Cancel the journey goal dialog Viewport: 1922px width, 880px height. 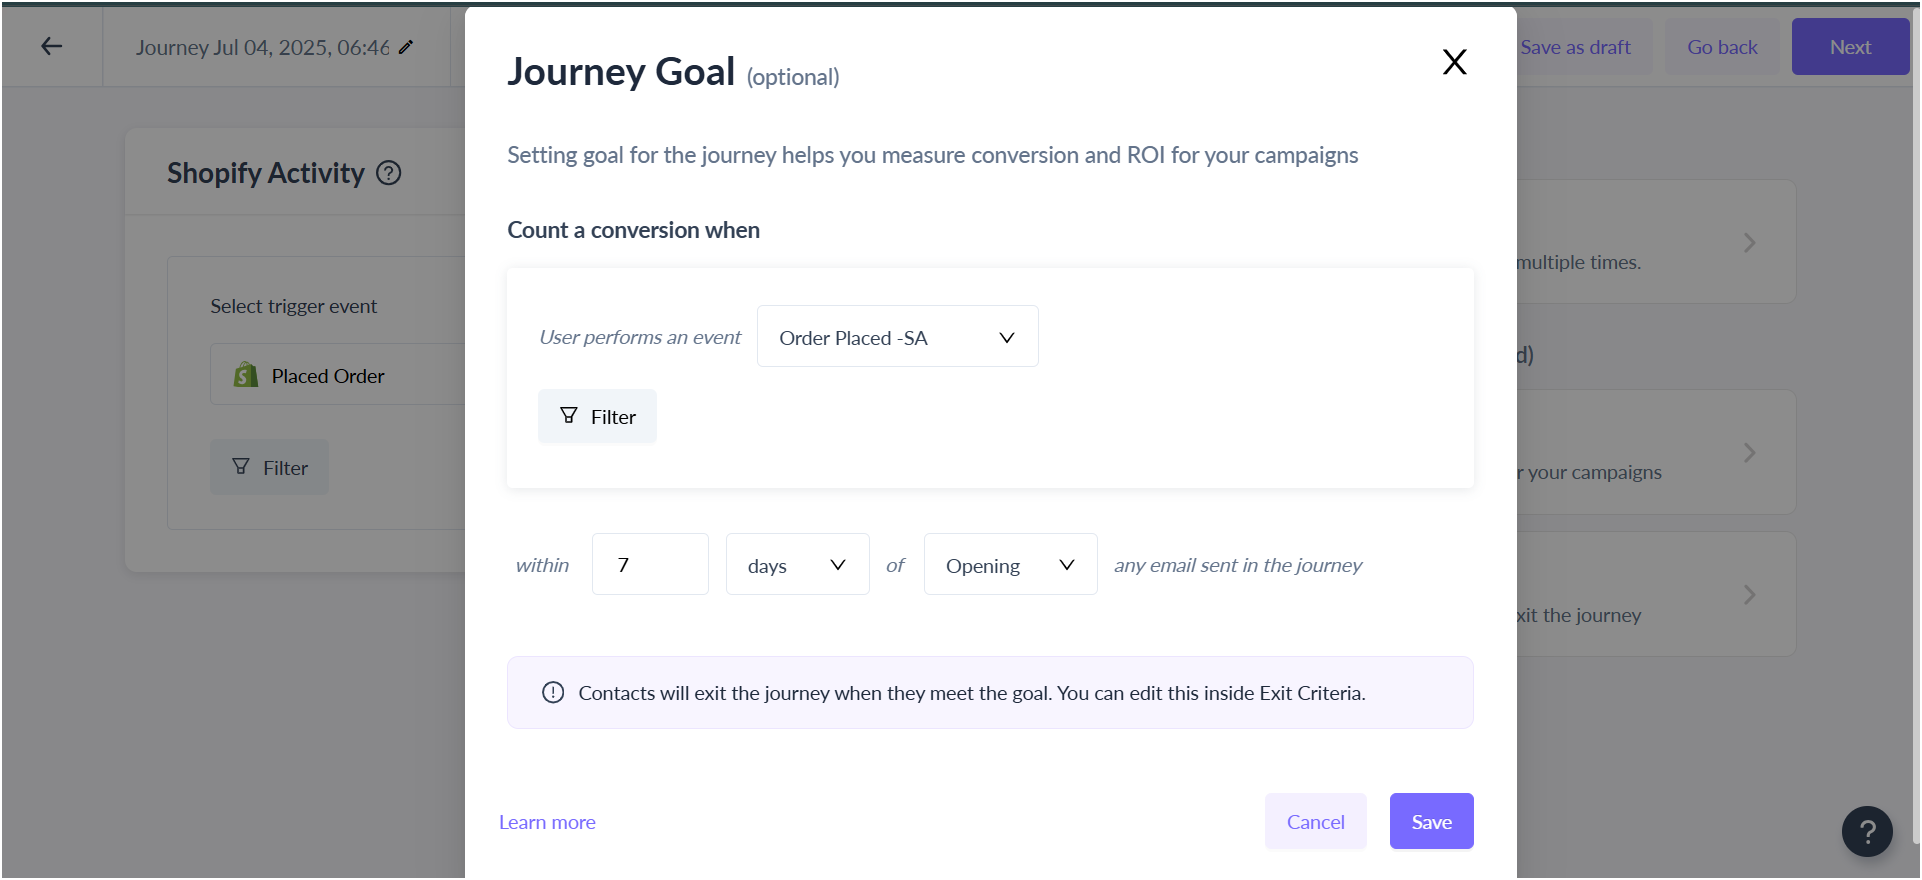tap(1315, 821)
